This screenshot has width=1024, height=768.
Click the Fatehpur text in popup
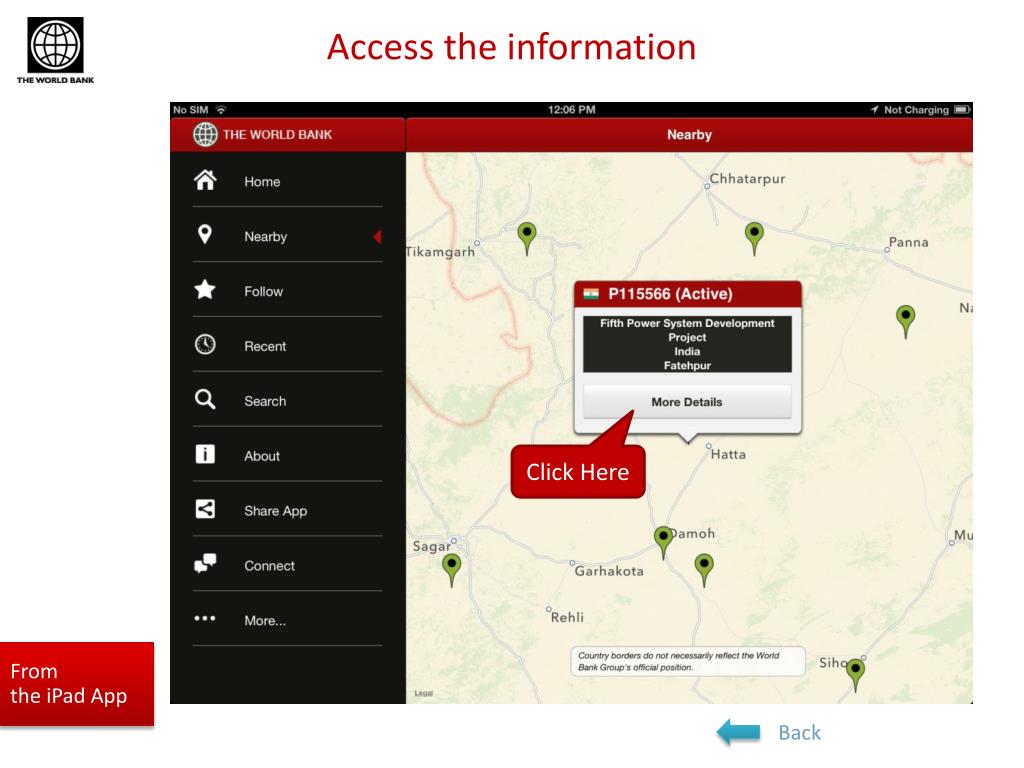pos(687,366)
